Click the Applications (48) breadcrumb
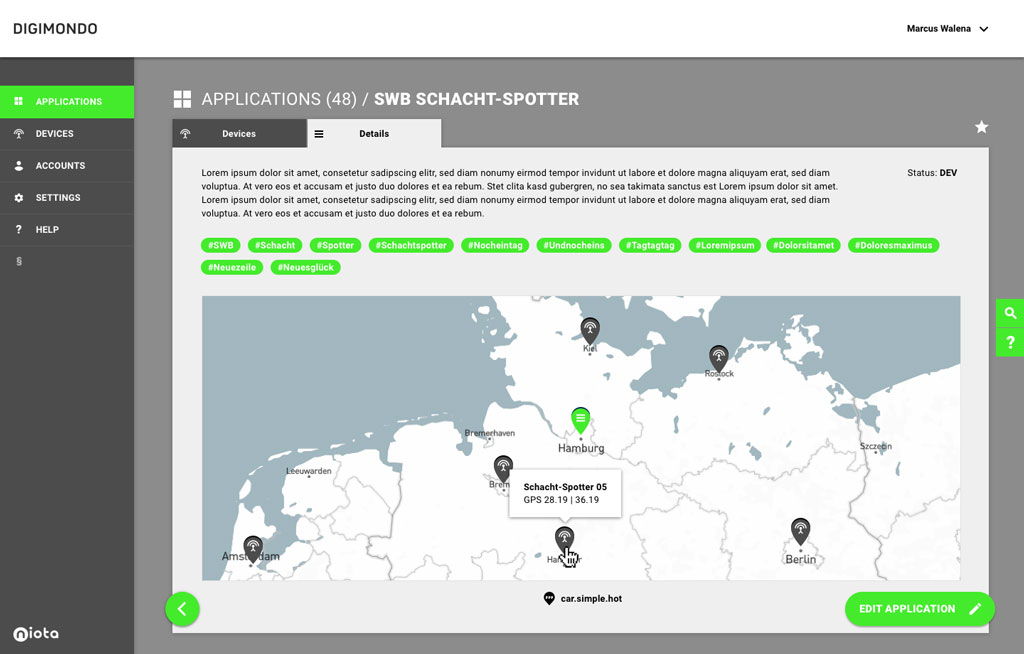The width and height of the screenshot is (1024, 654). 279,99
